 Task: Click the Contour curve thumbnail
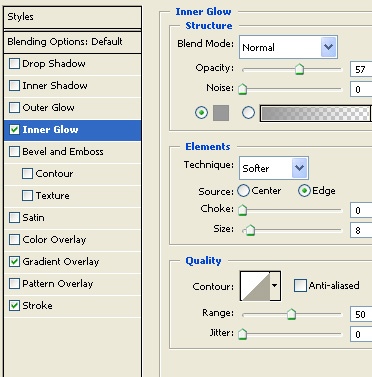[255, 286]
